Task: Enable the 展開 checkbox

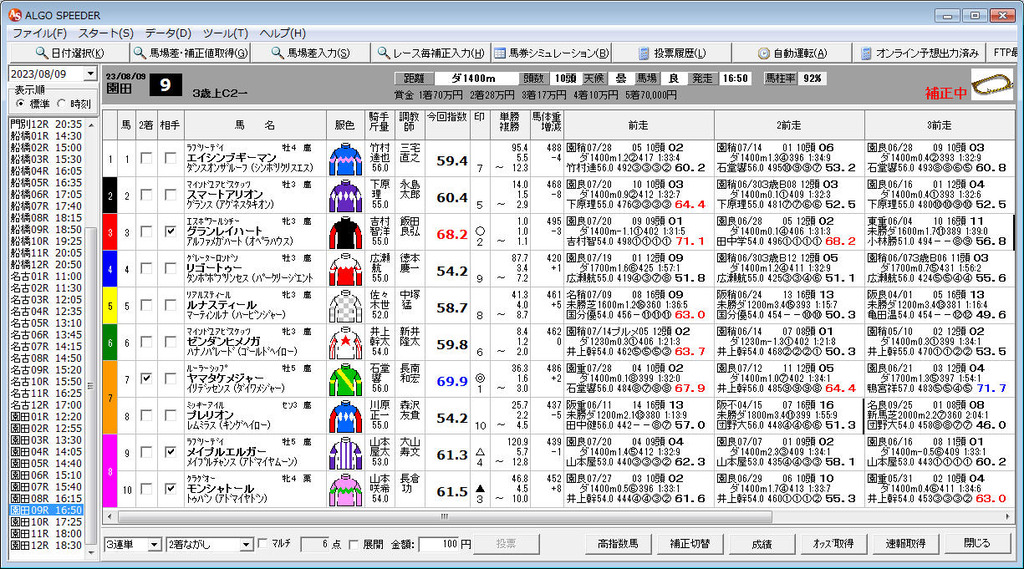Action: click(x=353, y=544)
